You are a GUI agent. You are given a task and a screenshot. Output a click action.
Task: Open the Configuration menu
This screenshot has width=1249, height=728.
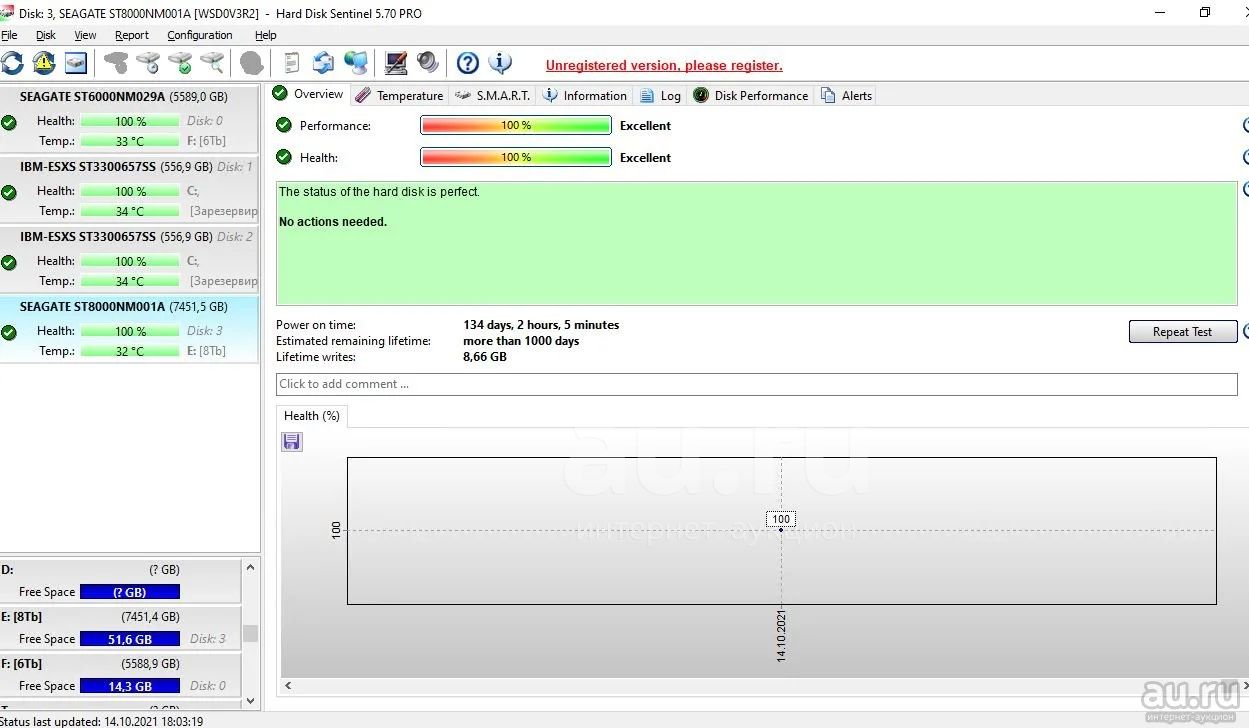(x=200, y=35)
